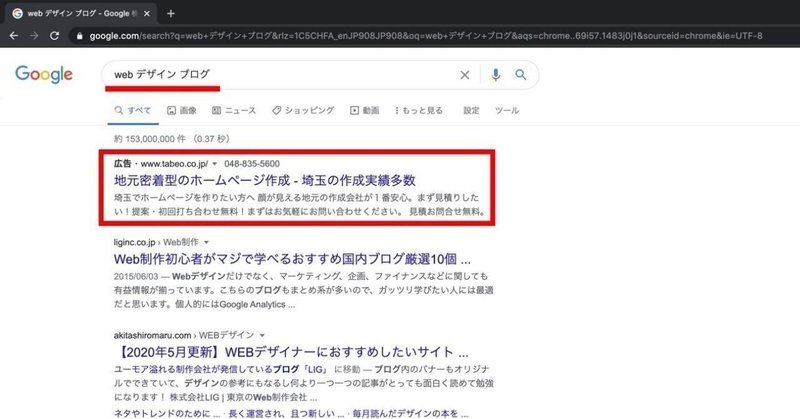The image size is (800, 419).
Task: Click the 毎月読んだデザインの本を sitelink
Action: click(410, 413)
